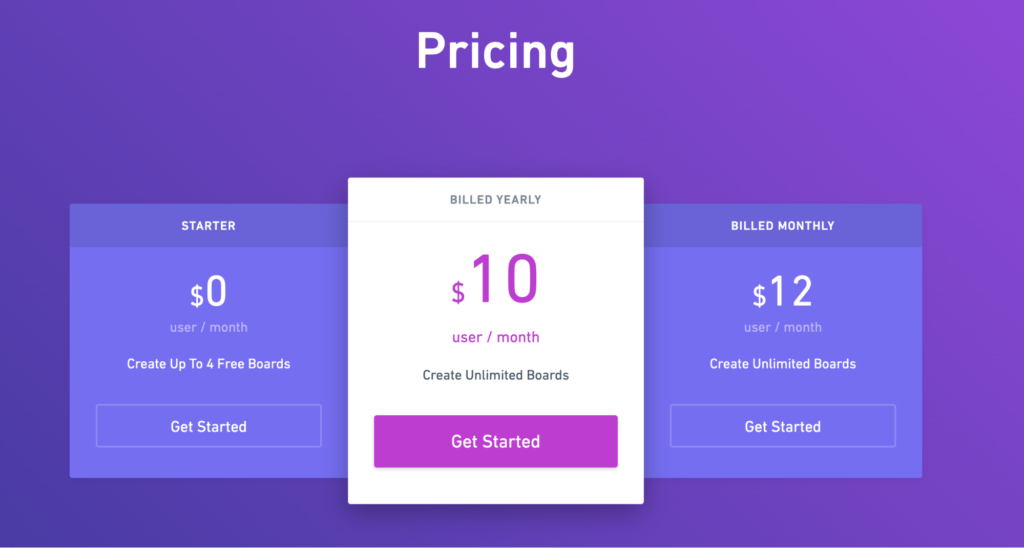The width and height of the screenshot is (1024, 548).
Task: Click "user / month" under the $12 price
Action: (x=782, y=327)
